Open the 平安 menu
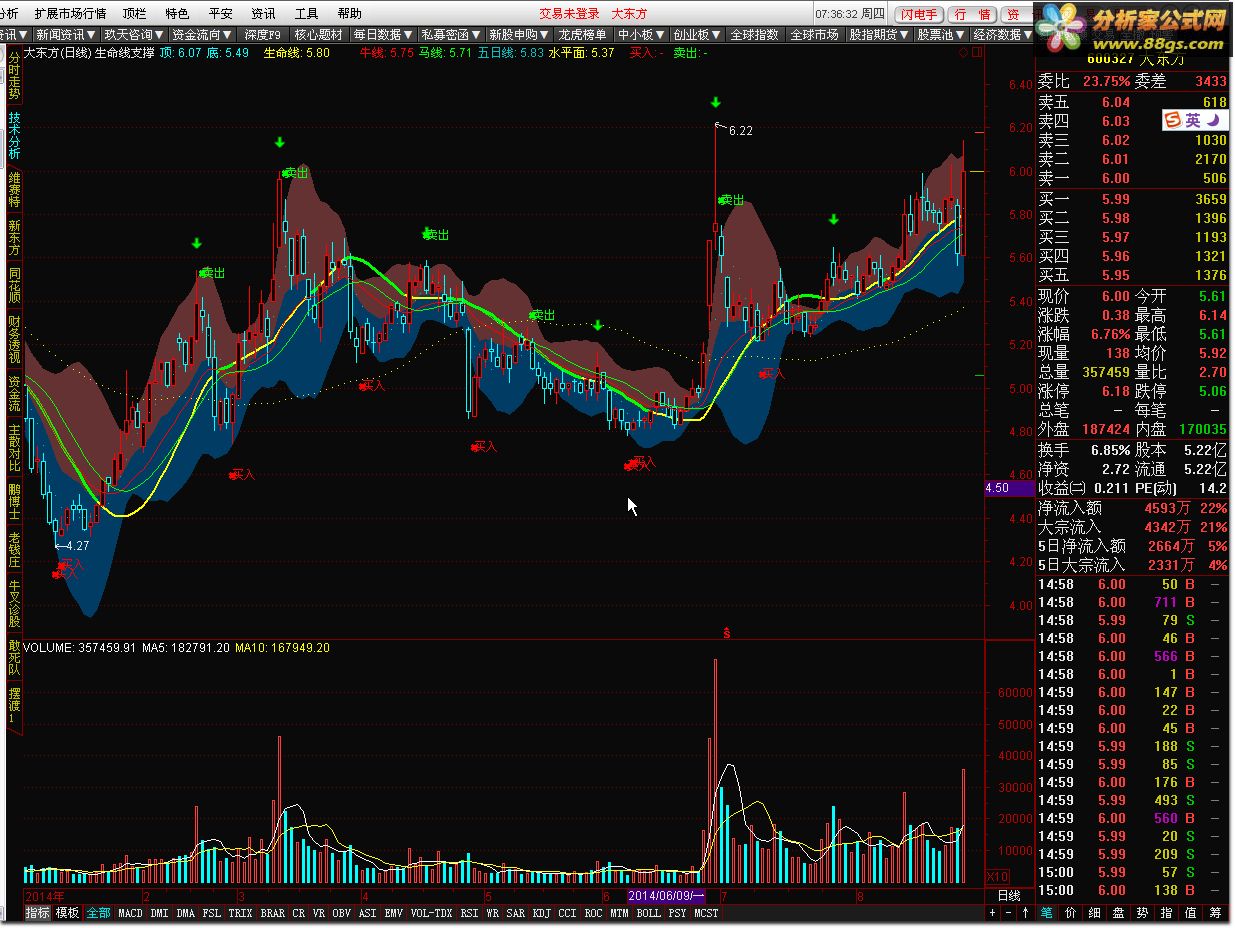Image resolution: width=1235 pixels, height=928 pixels. coord(220,14)
